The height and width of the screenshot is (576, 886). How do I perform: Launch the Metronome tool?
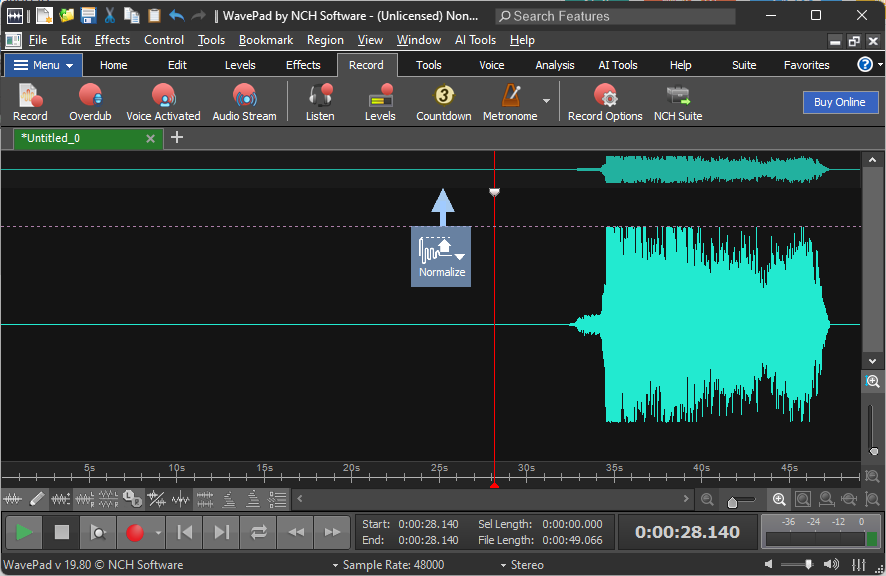point(512,100)
